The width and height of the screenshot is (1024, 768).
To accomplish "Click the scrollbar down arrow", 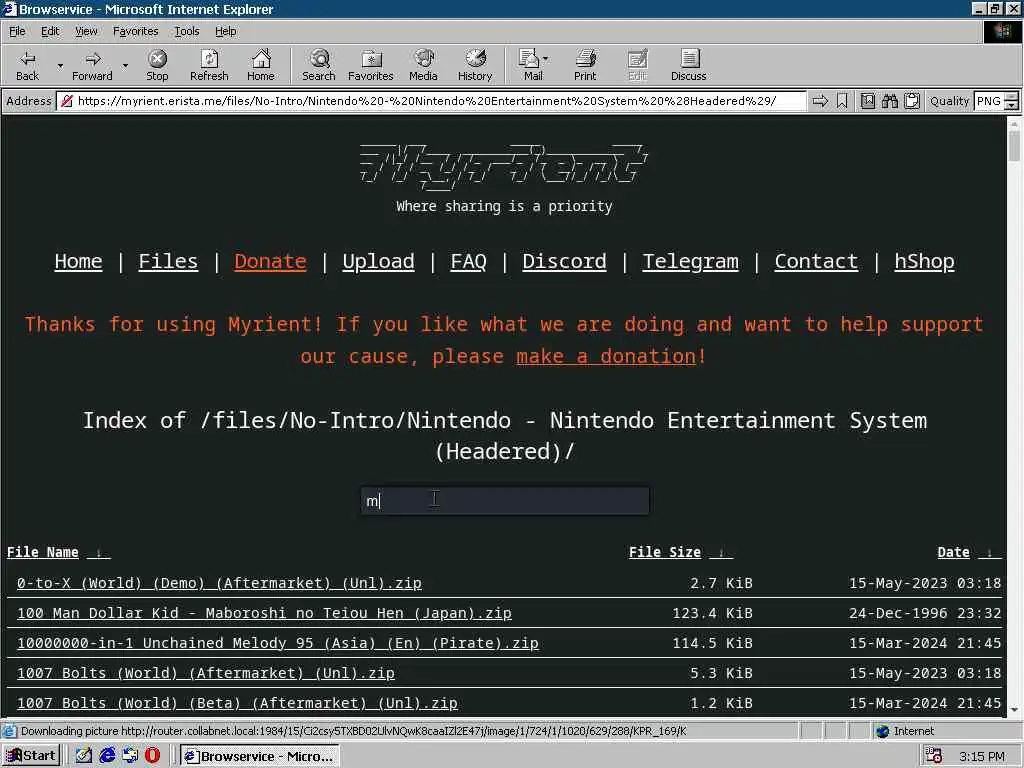I will (x=1014, y=710).
